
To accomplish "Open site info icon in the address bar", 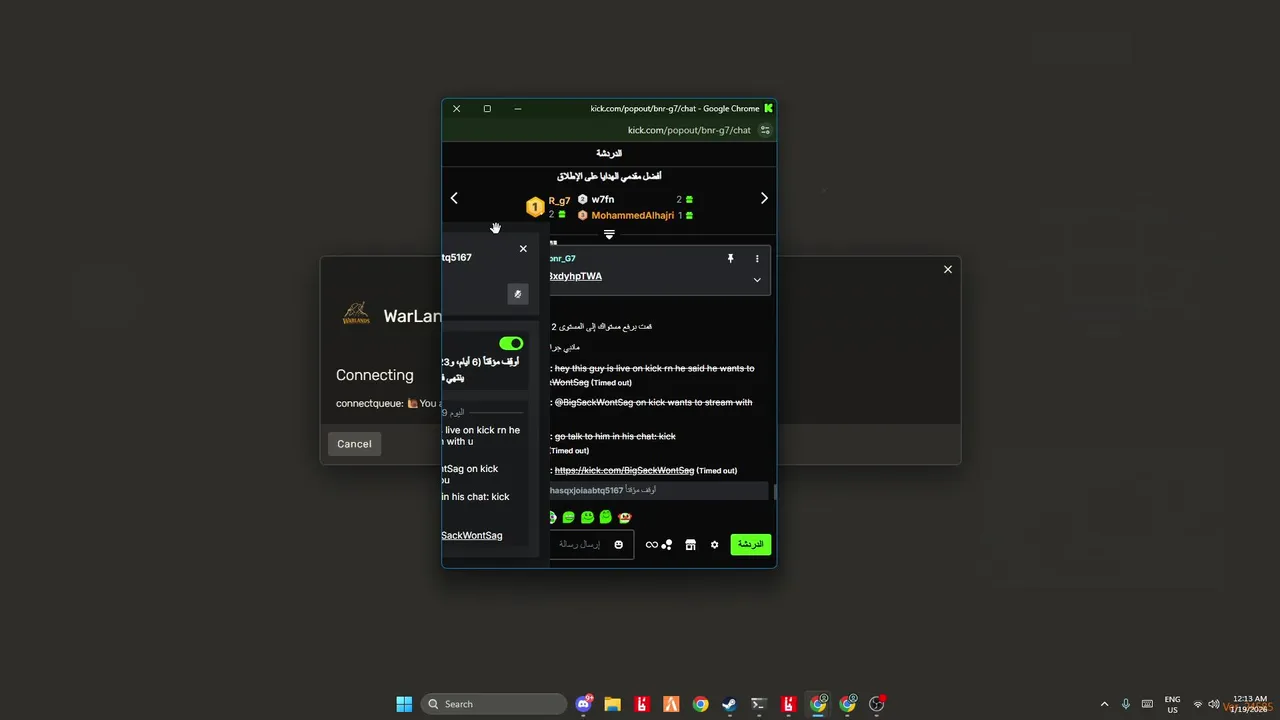I will (x=765, y=130).
